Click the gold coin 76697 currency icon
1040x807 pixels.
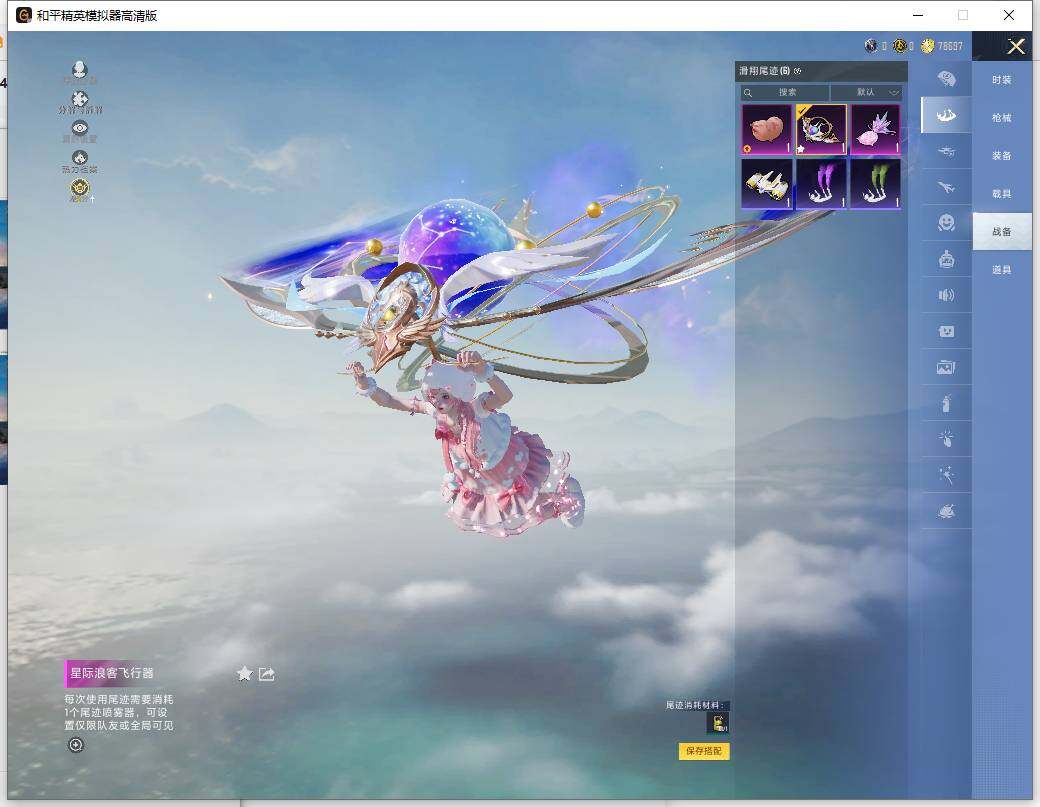click(928, 46)
